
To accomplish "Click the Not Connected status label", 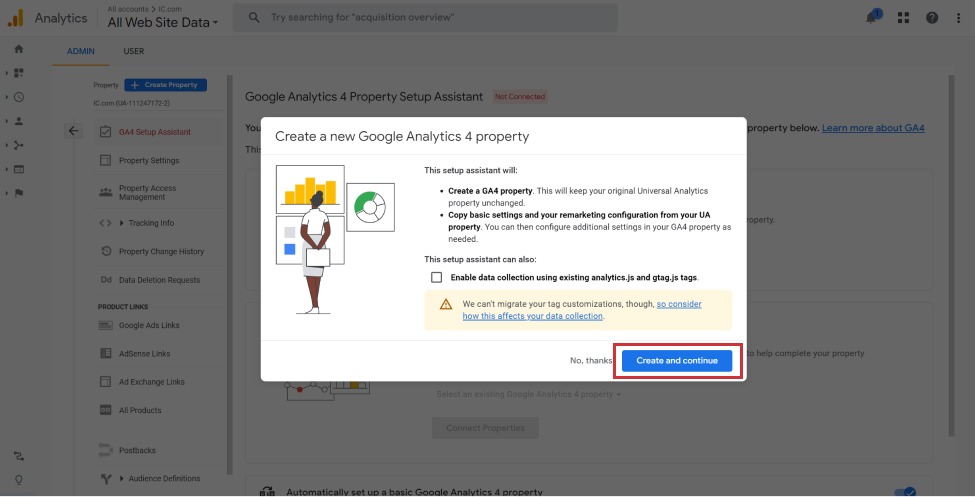I will coord(520,96).
